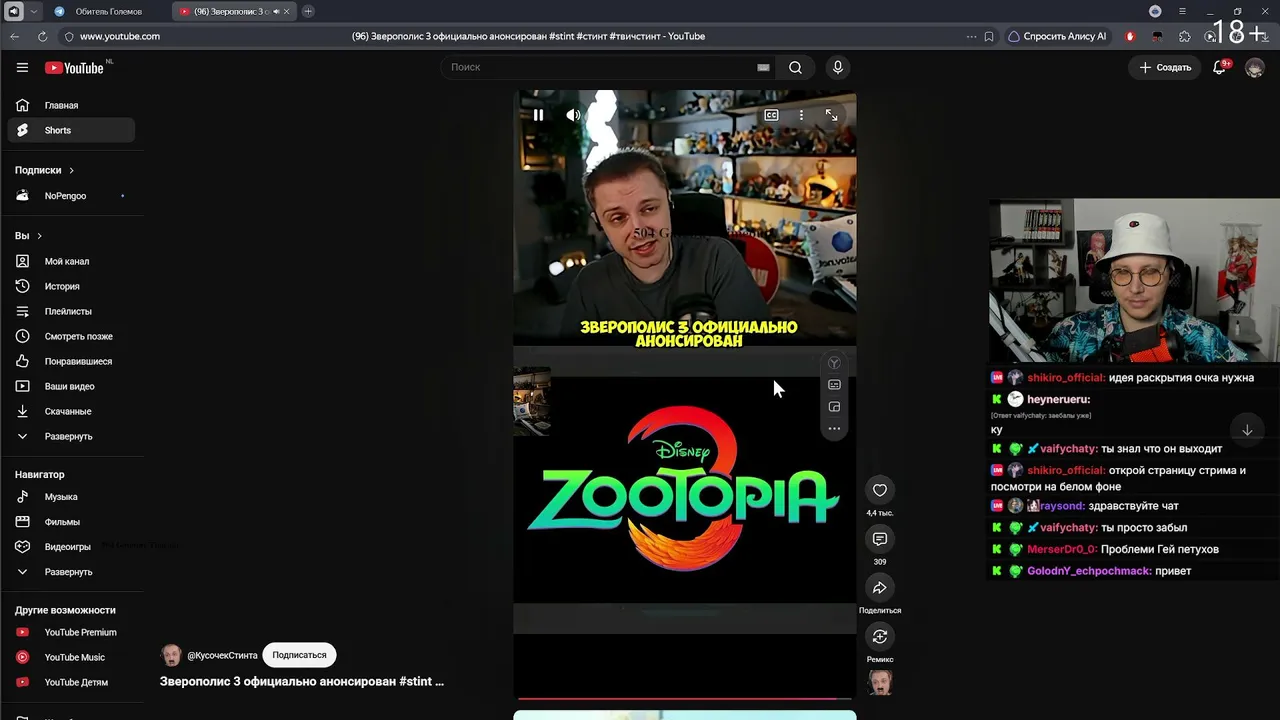Go to Главная in the sidebar
The height and width of the screenshot is (720, 1280).
70,105
